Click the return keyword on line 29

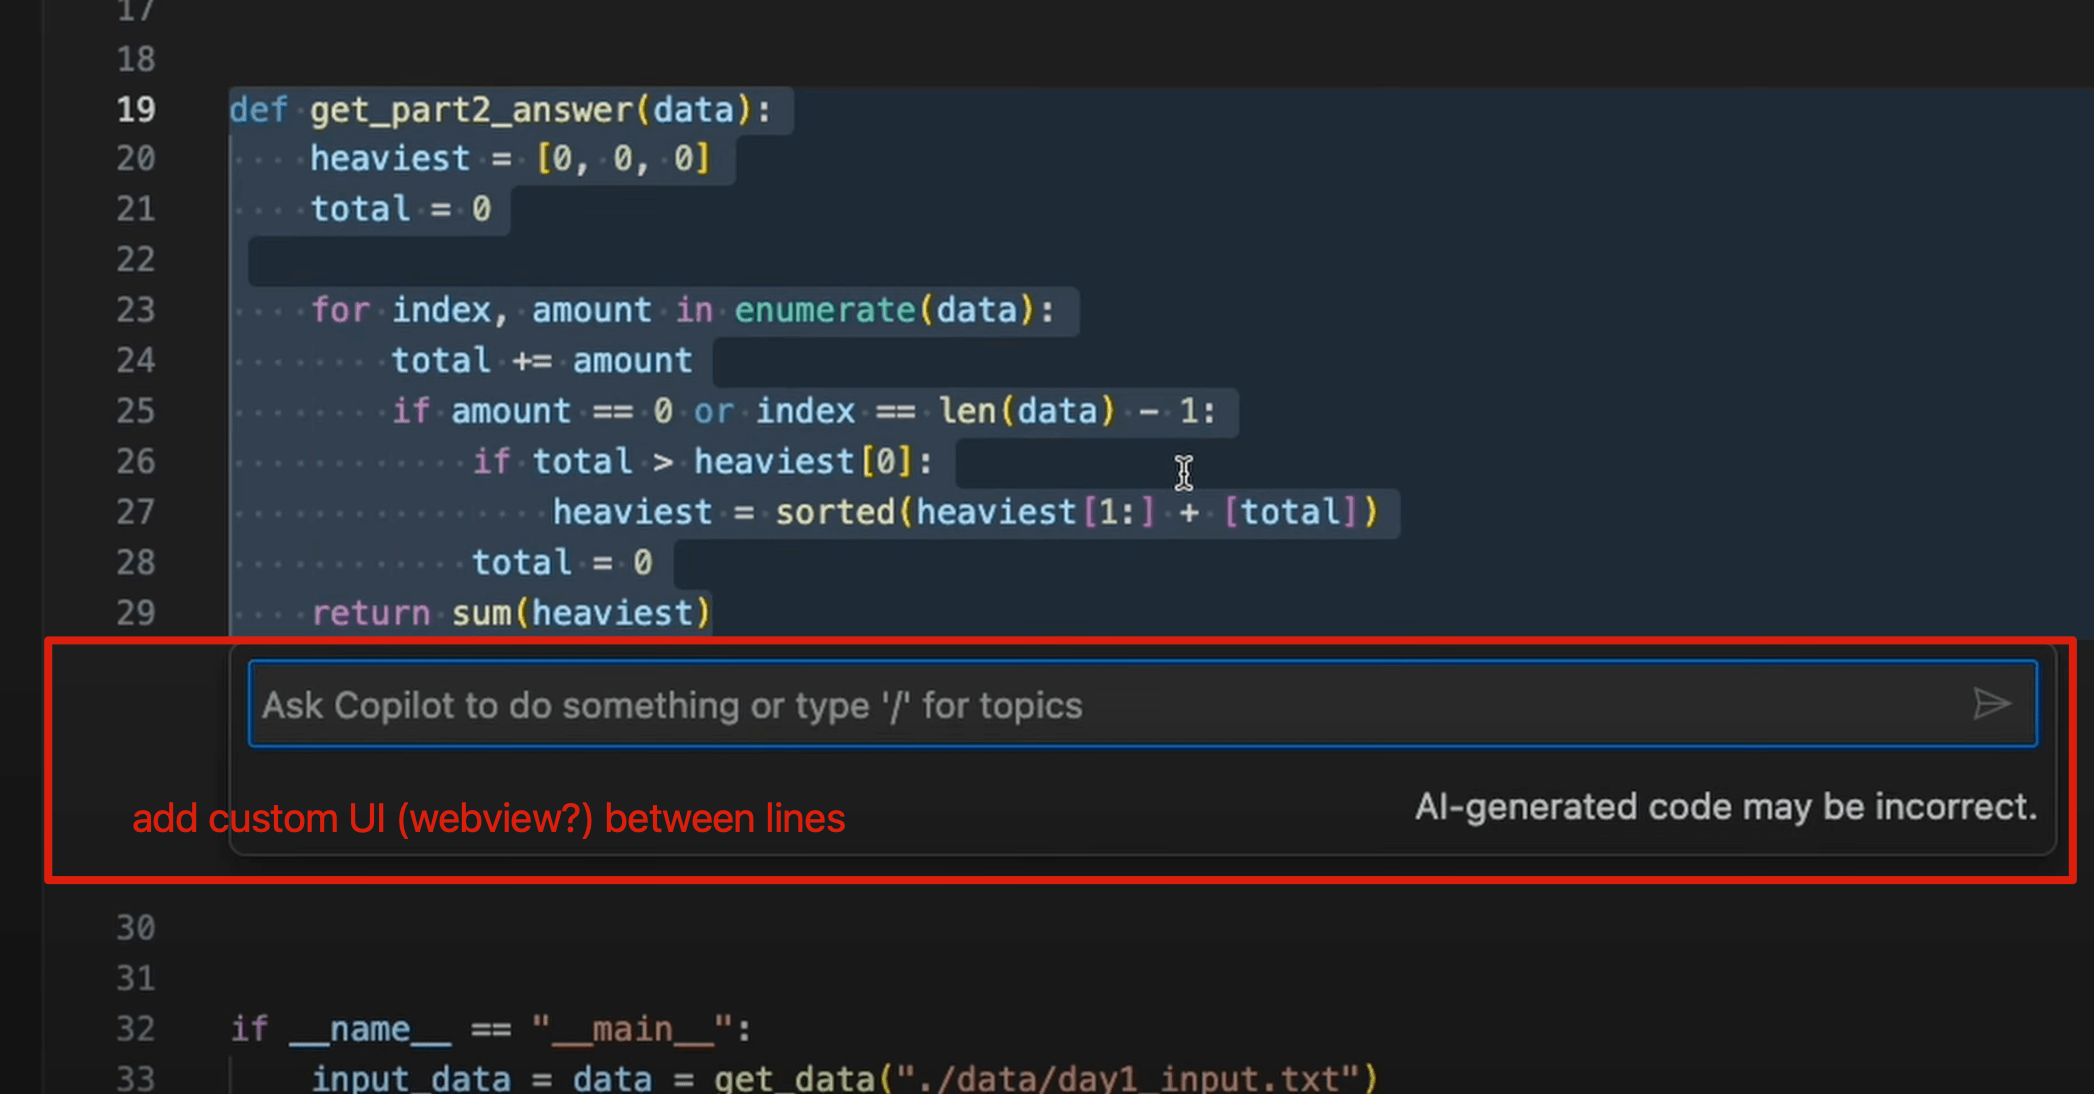pyautogui.click(x=370, y=612)
